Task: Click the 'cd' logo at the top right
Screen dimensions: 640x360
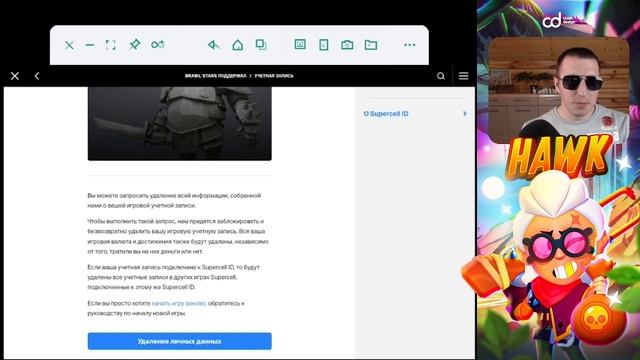Action: [x=552, y=20]
